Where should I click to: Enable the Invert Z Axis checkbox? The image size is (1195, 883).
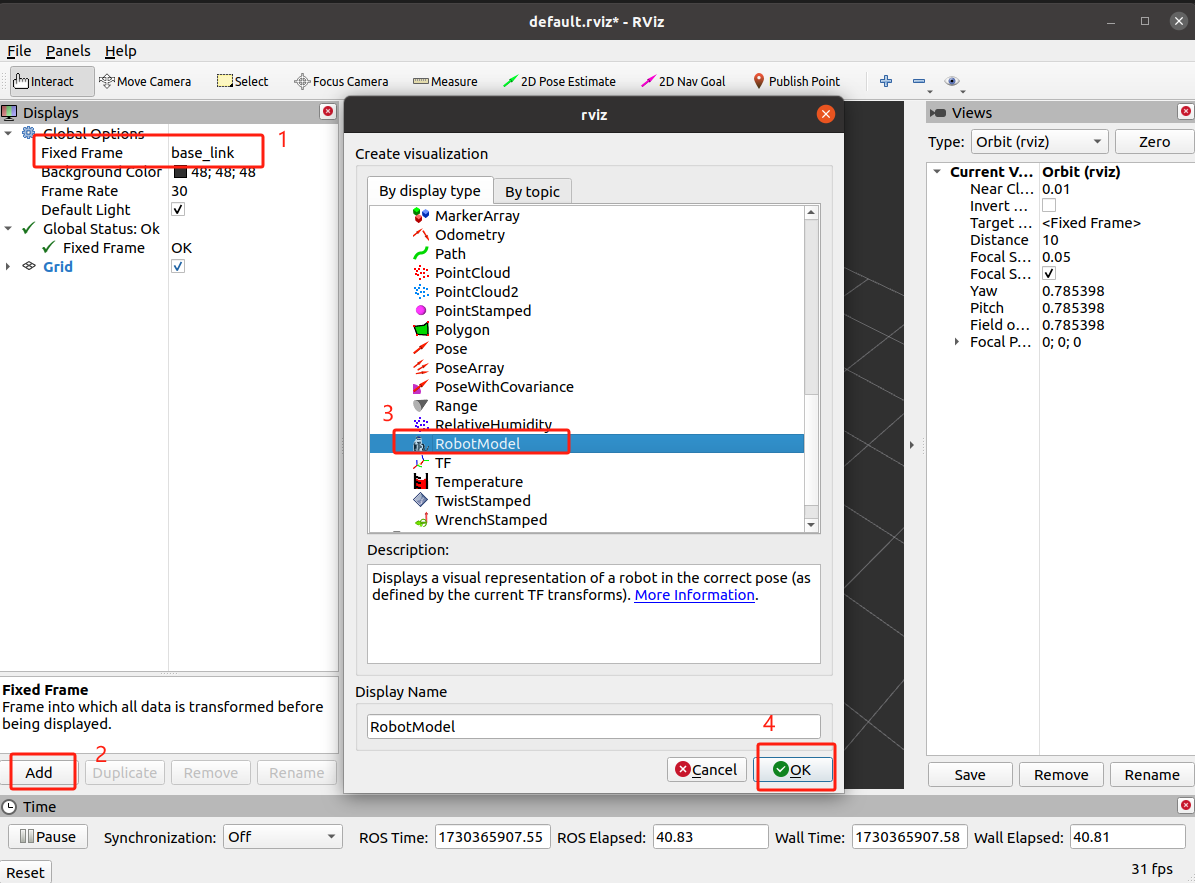(x=1049, y=206)
